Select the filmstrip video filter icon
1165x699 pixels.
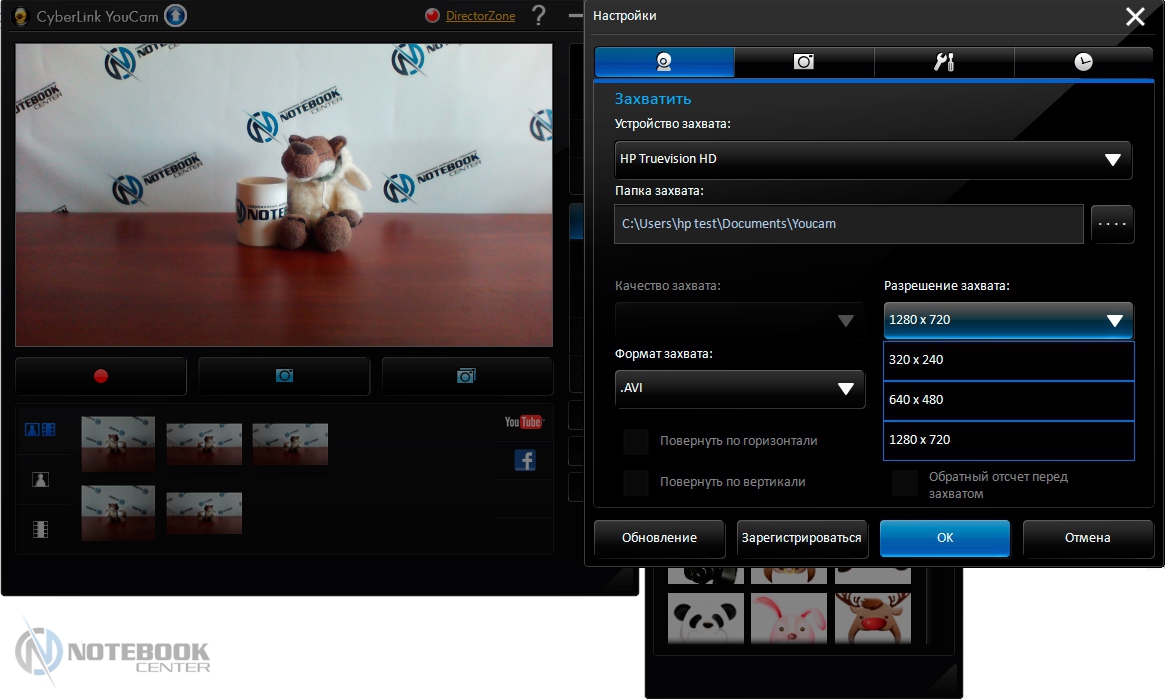point(40,530)
